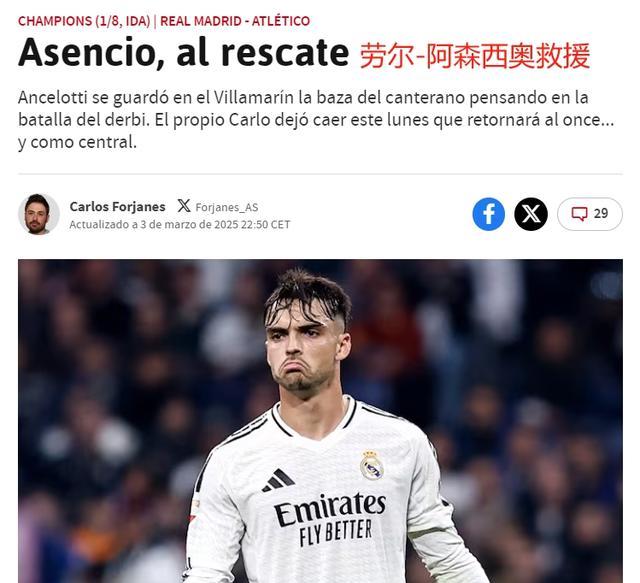
Task: Share the article on Facebook
Action: tap(488, 214)
